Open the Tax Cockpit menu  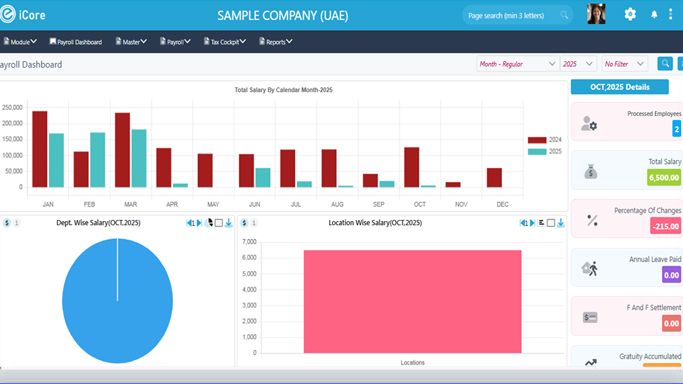[225, 42]
